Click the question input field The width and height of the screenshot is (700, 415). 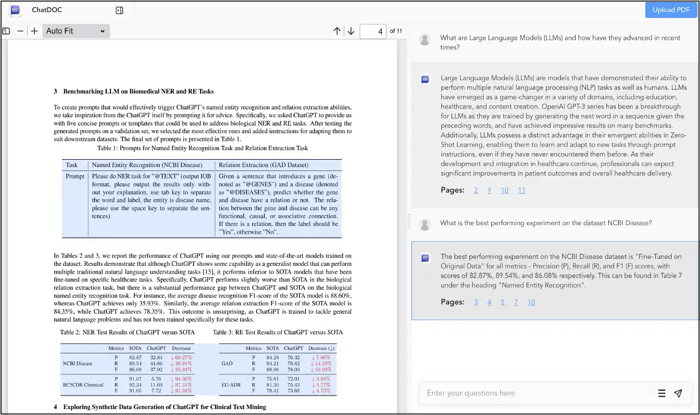point(535,393)
